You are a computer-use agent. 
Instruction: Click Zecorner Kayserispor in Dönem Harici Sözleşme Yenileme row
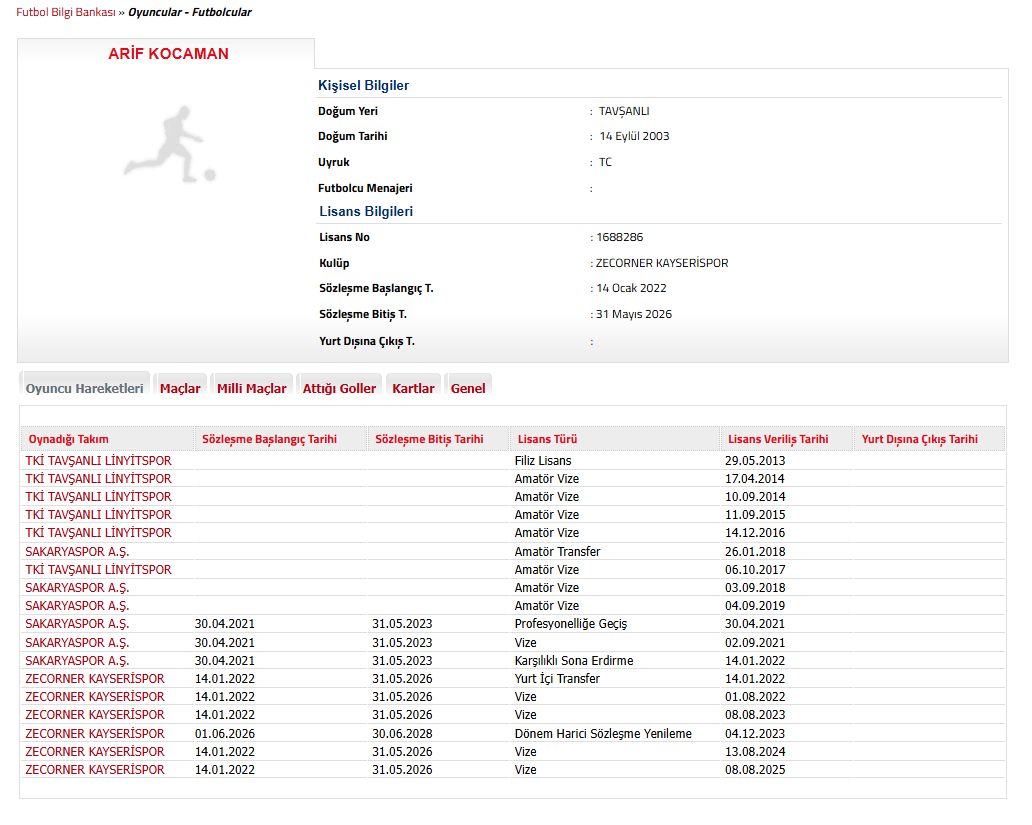[x=95, y=734]
